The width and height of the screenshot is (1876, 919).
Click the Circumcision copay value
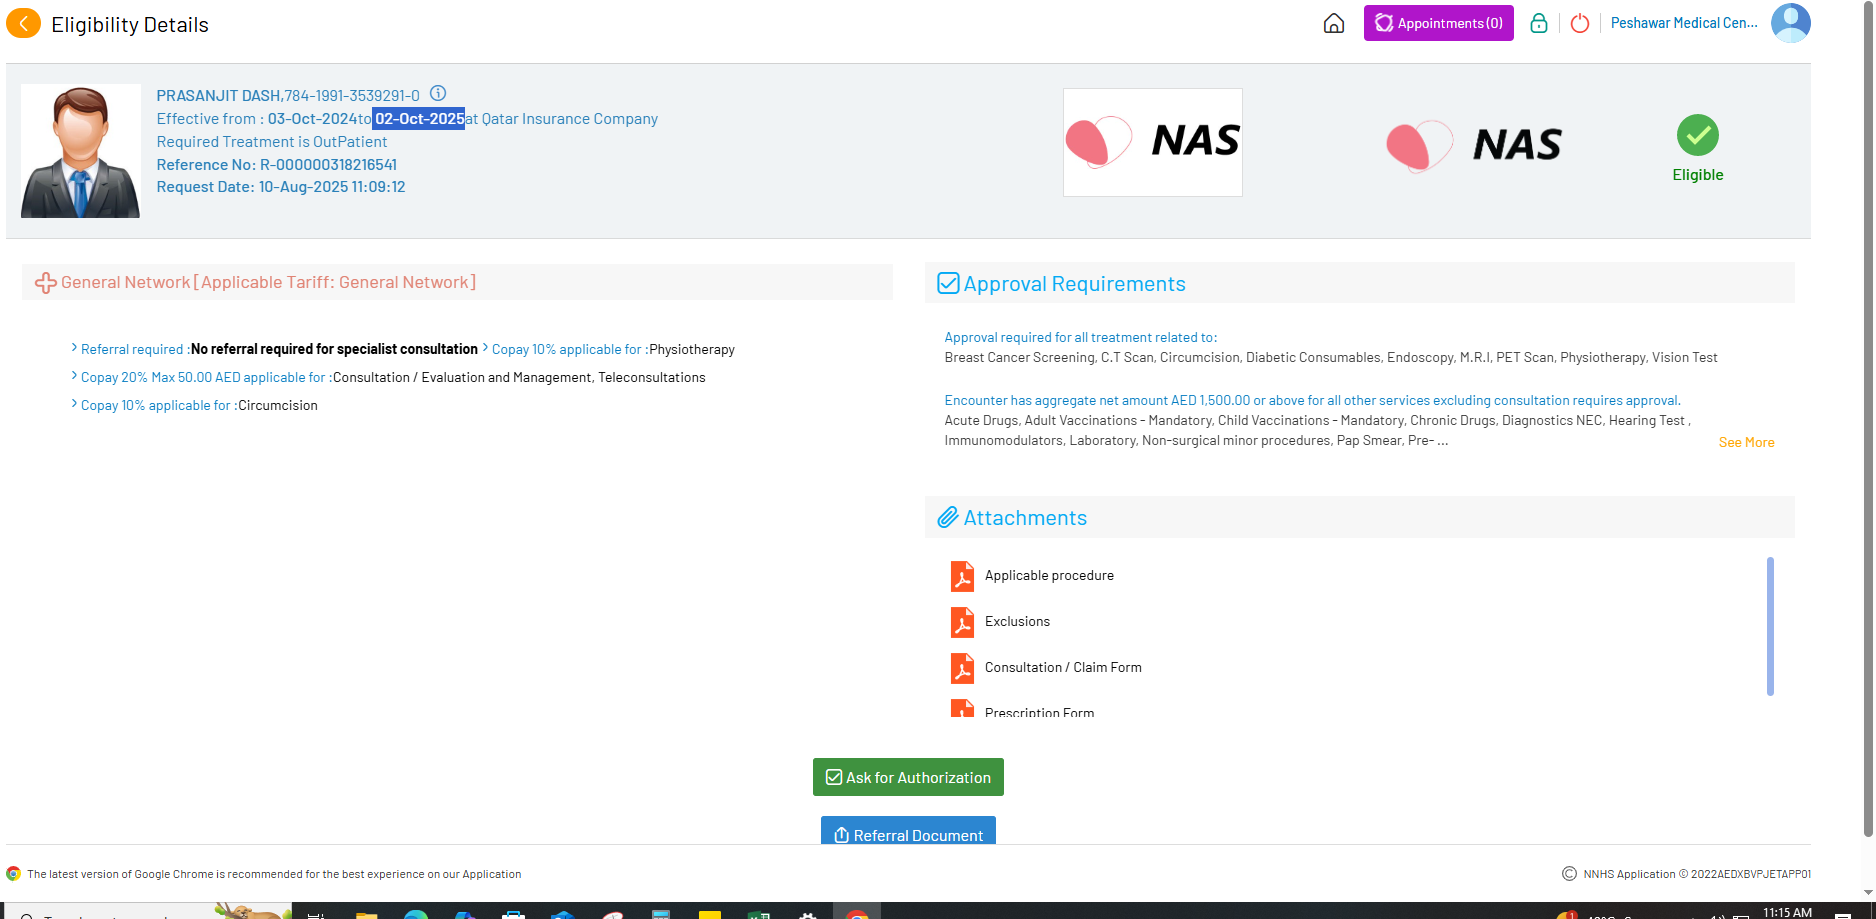[x=278, y=405]
